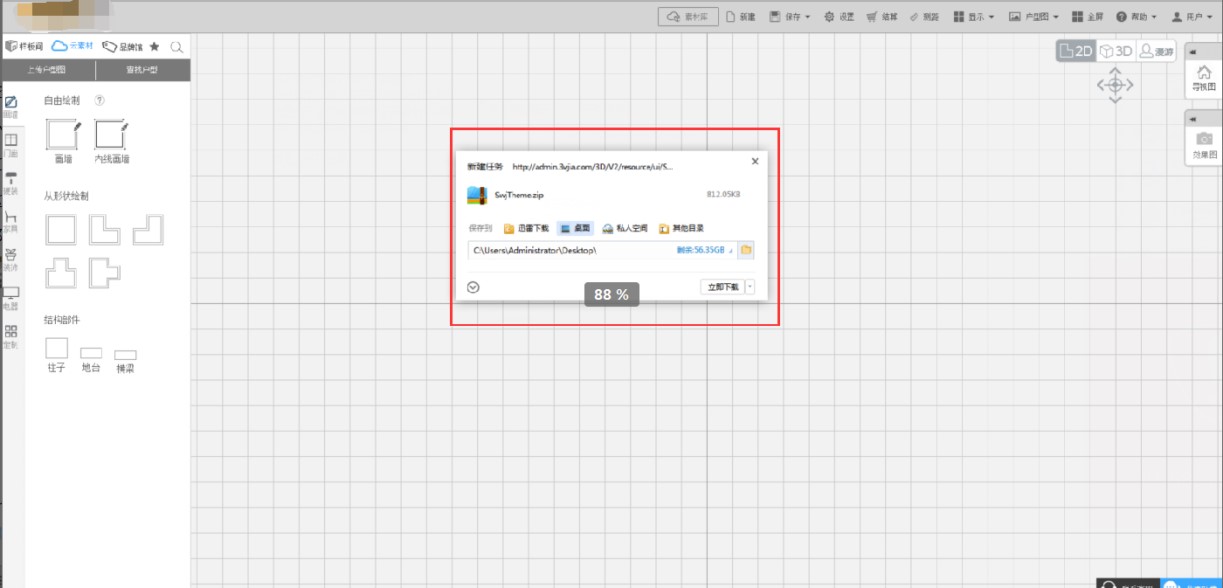
Task: Choose the upward T-shaped room shape
Action: (62, 273)
